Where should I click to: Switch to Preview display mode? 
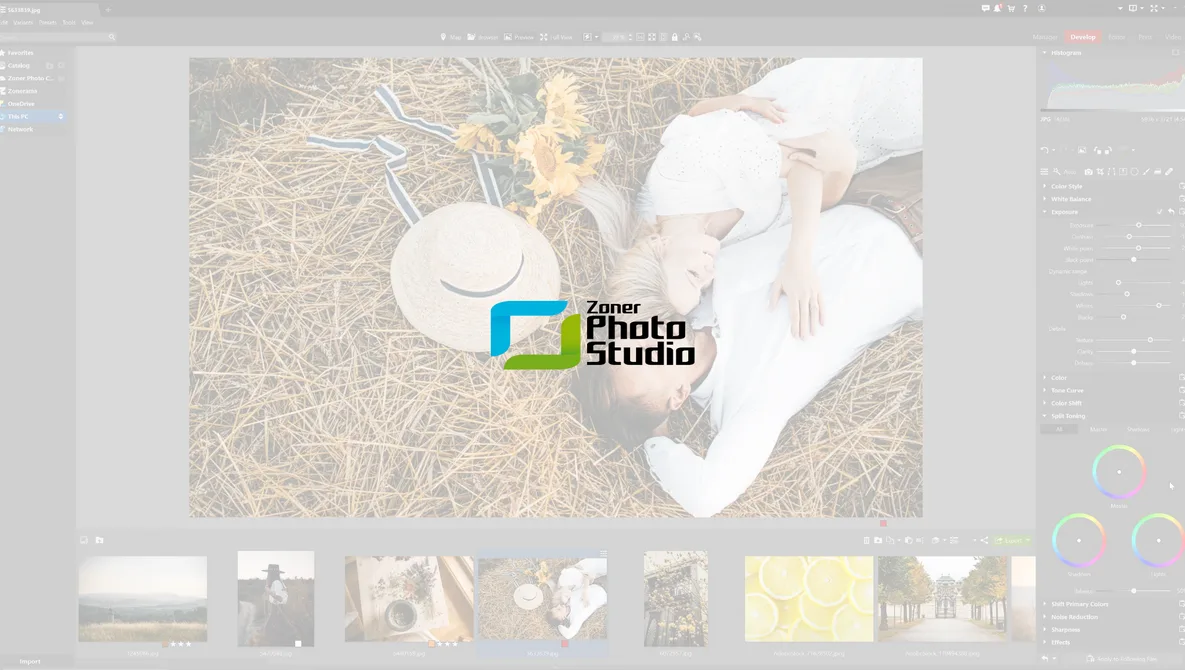[518, 37]
